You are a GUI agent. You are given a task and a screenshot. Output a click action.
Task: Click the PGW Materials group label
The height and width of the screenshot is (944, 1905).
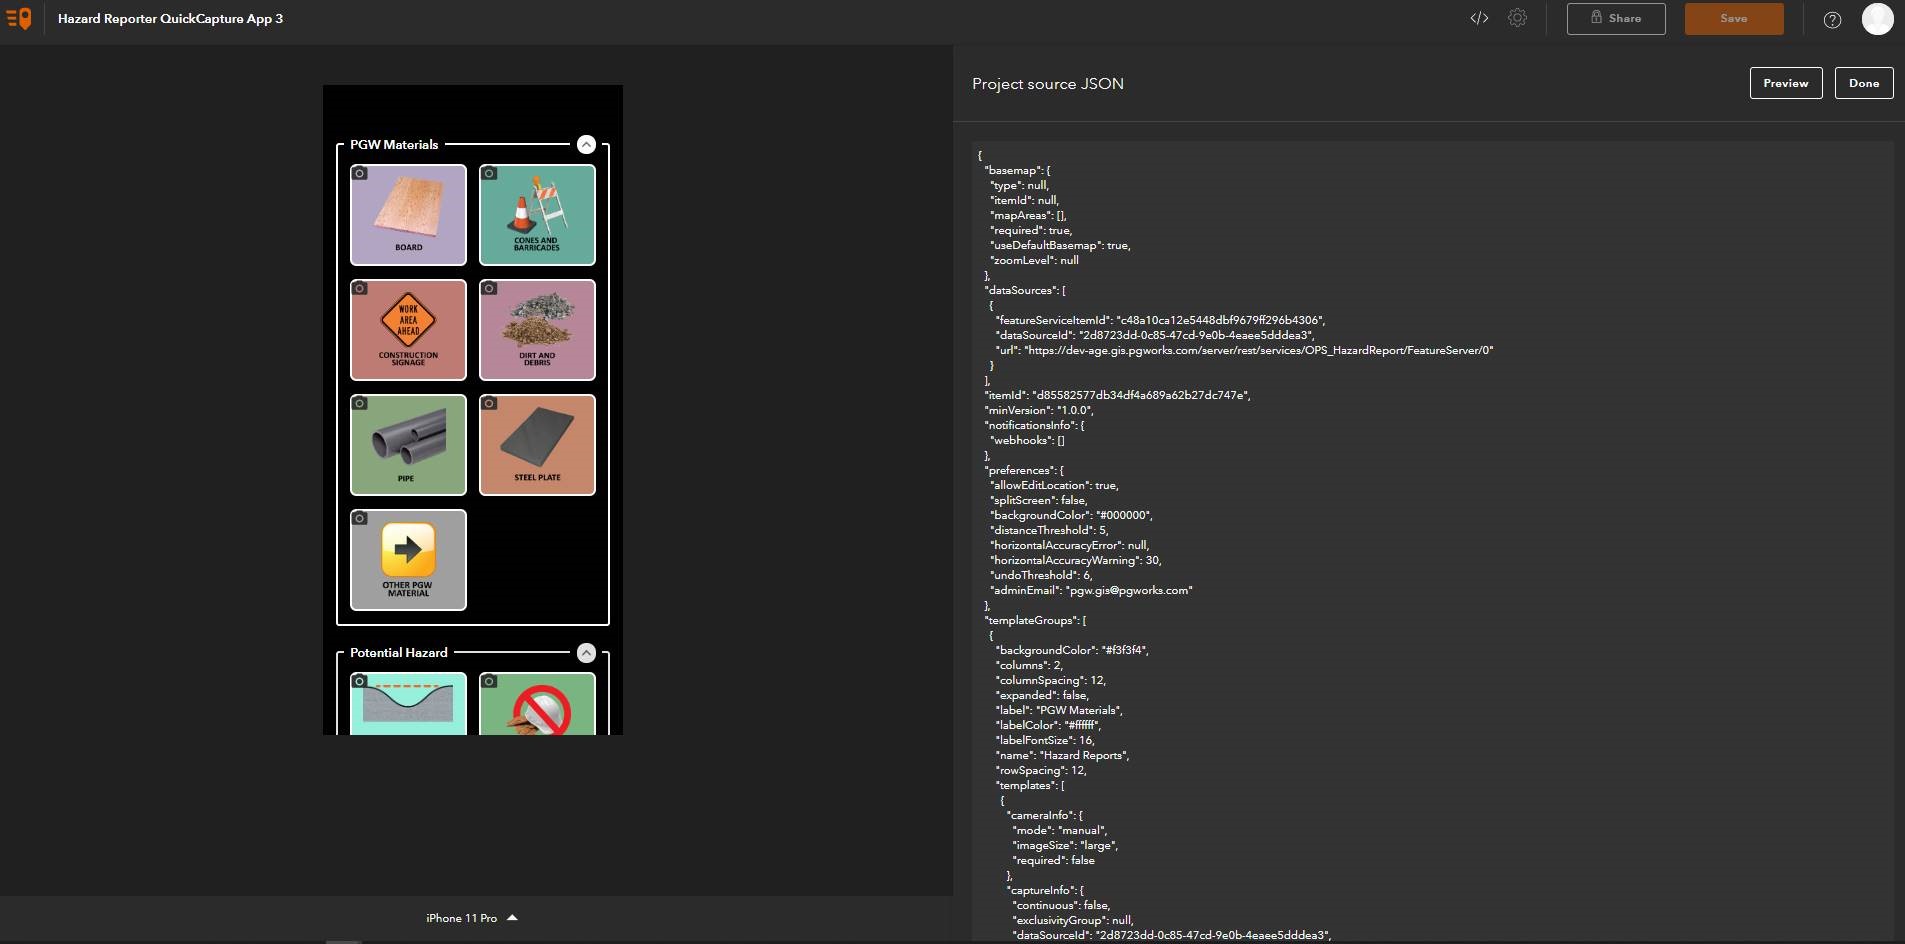point(394,145)
